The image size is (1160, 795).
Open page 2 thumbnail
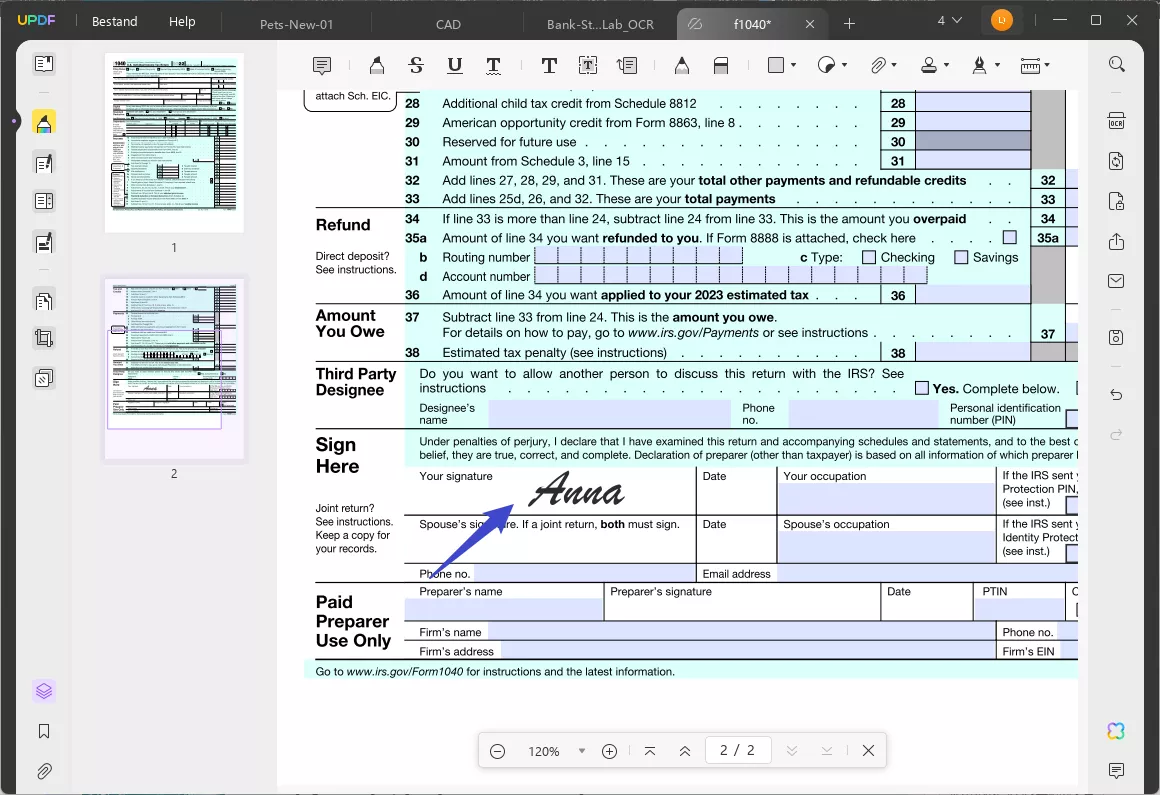[174, 369]
